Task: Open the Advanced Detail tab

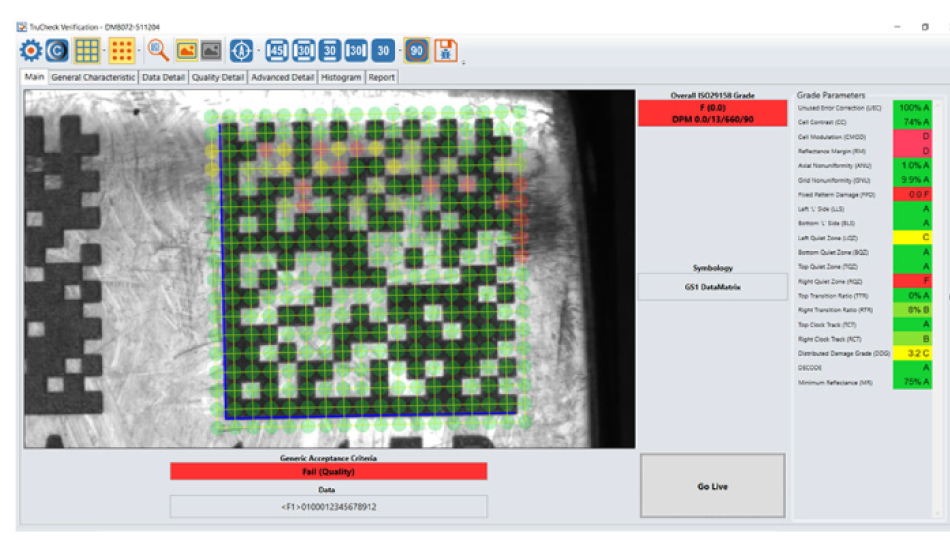Action: pyautogui.click(x=282, y=78)
